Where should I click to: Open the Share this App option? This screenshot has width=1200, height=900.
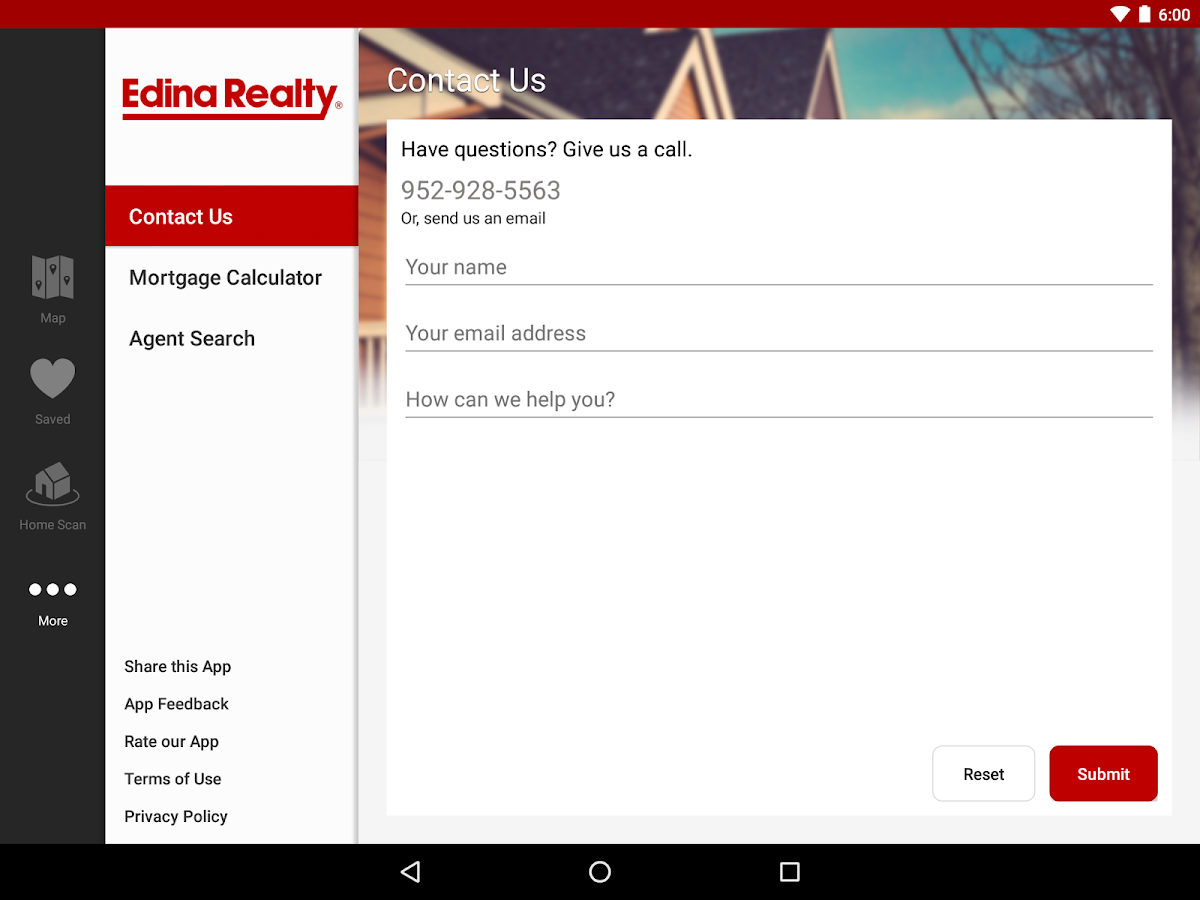[x=177, y=666]
